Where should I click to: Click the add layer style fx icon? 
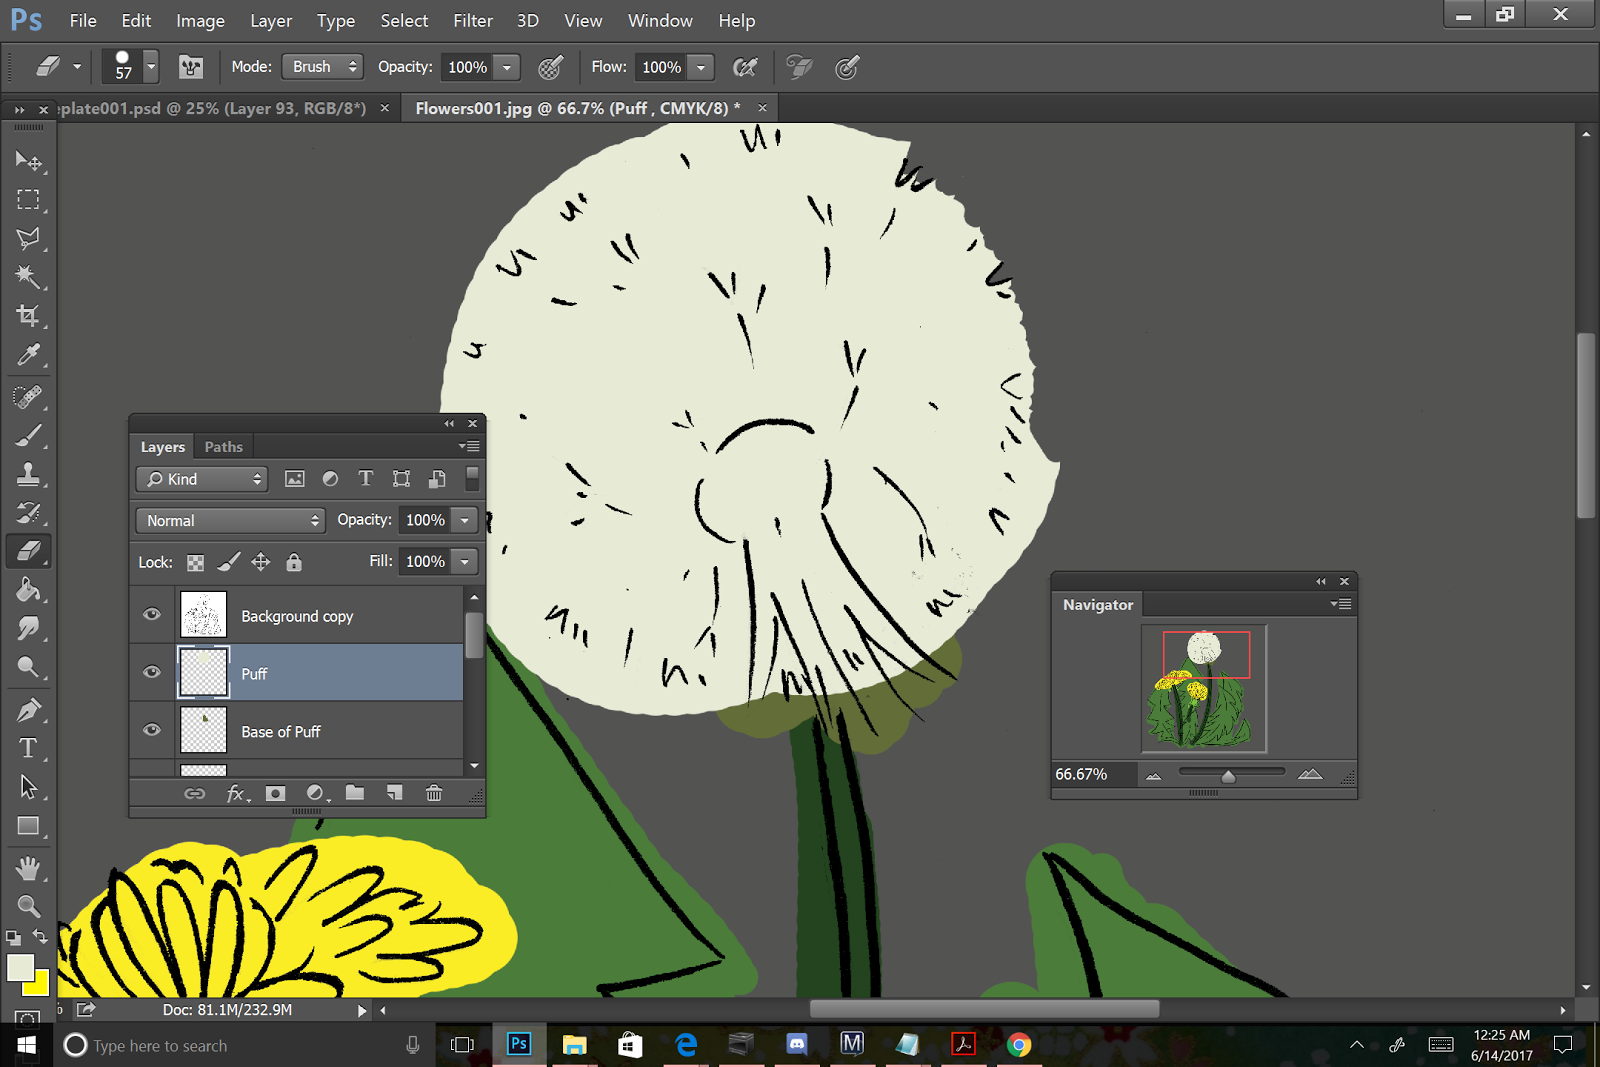click(x=236, y=793)
